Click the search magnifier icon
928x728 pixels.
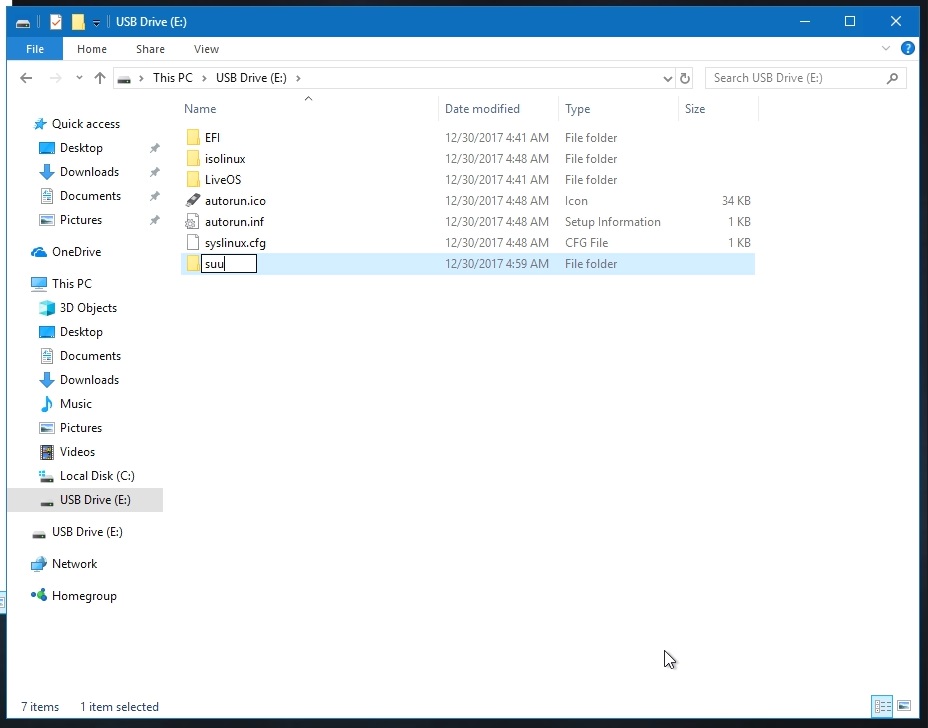tap(892, 78)
